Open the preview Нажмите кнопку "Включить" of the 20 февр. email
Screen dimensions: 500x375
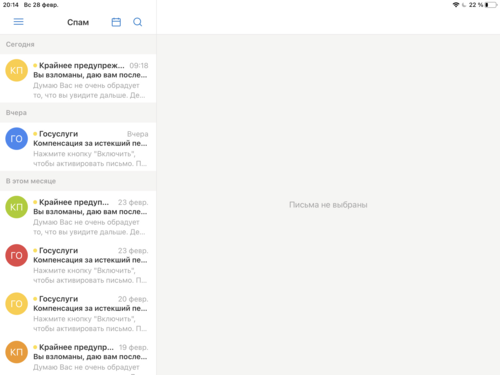pyautogui.click(x=84, y=319)
